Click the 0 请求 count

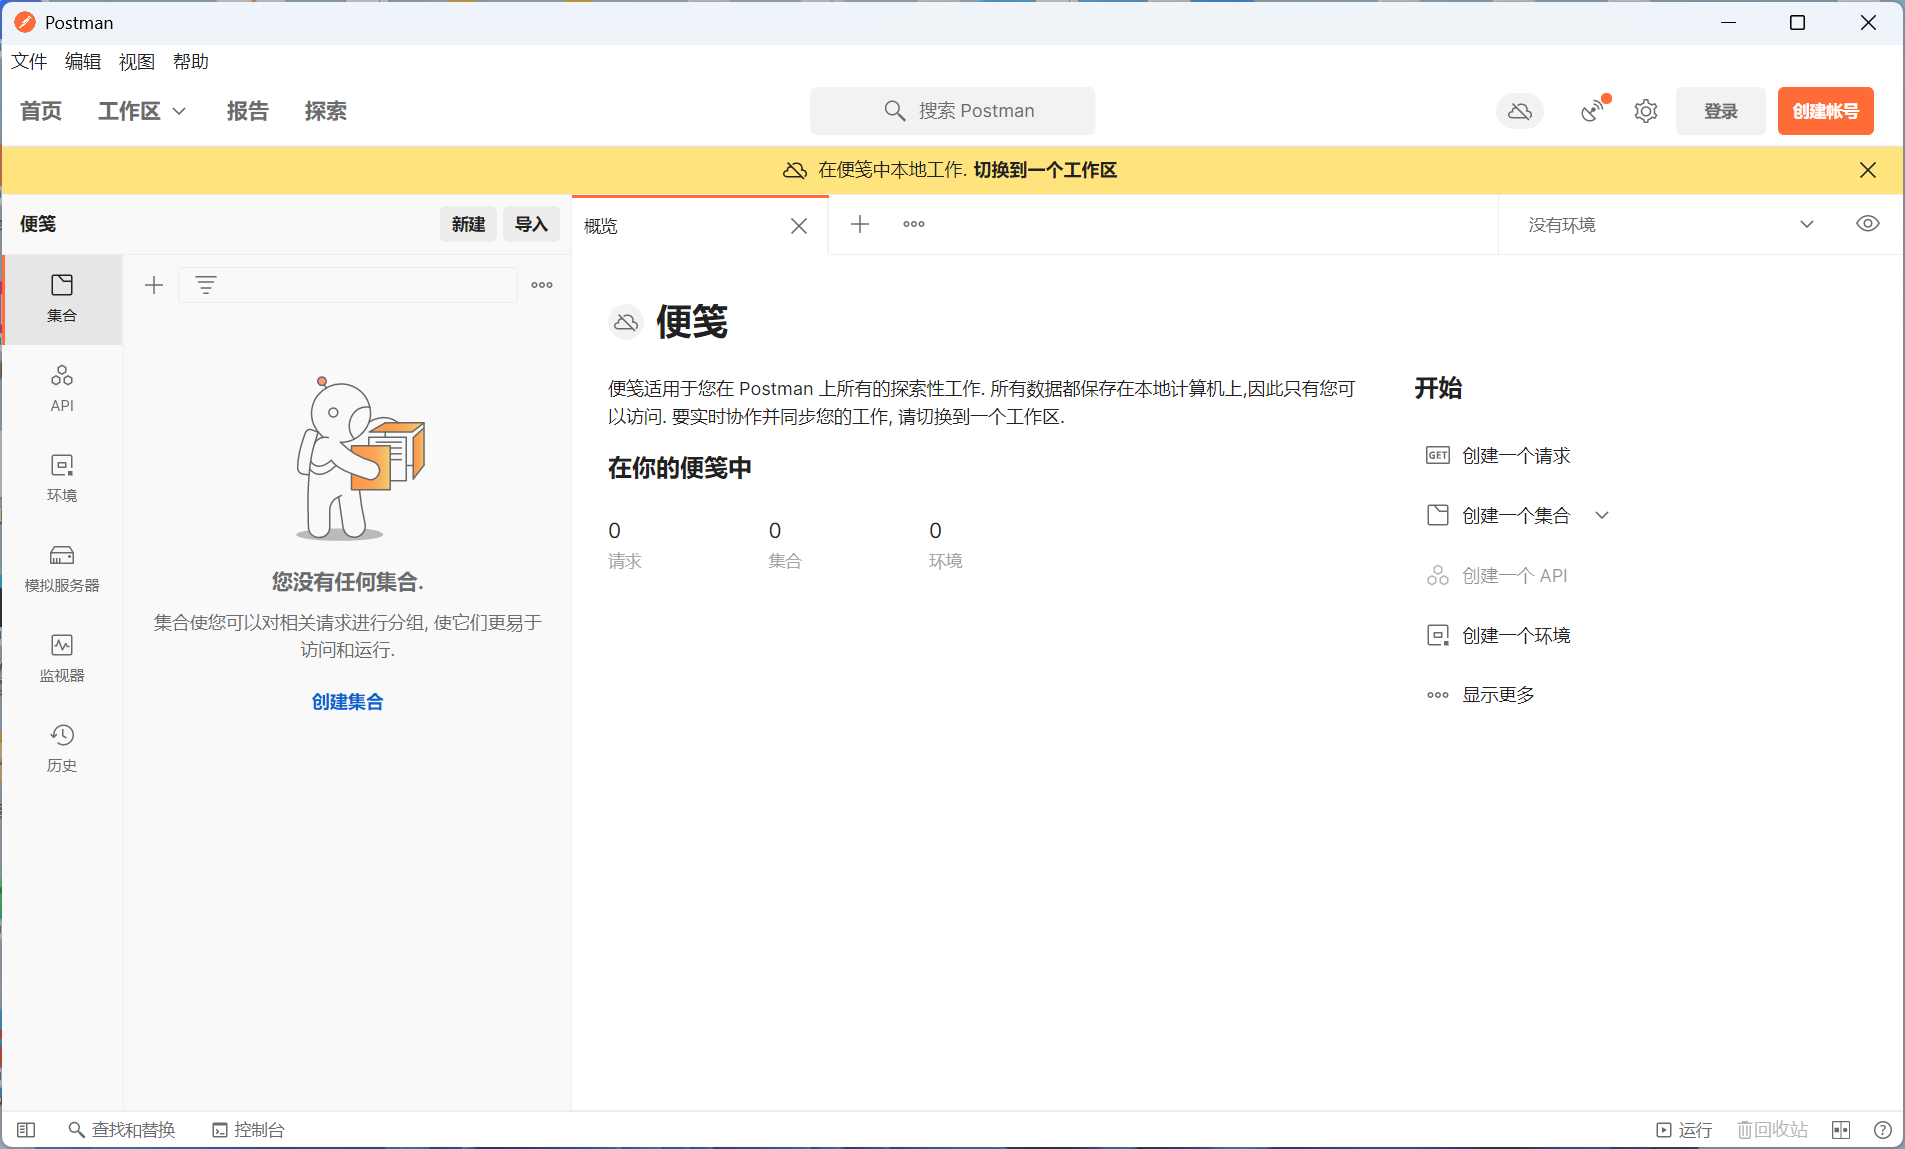pos(625,545)
